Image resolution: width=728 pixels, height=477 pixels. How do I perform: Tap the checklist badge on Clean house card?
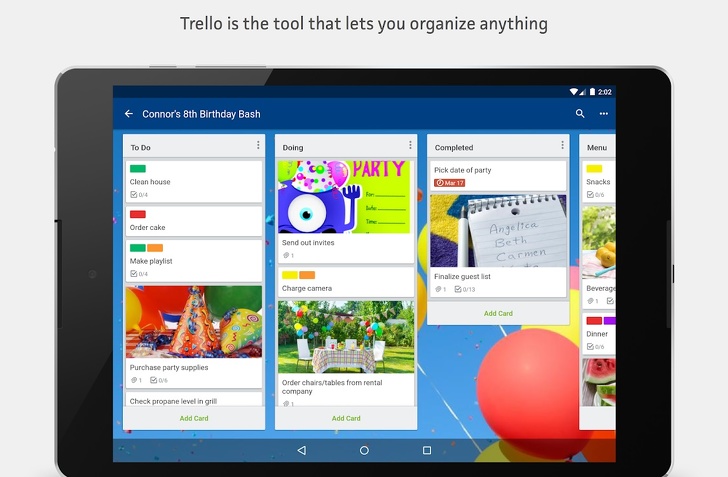tap(139, 195)
